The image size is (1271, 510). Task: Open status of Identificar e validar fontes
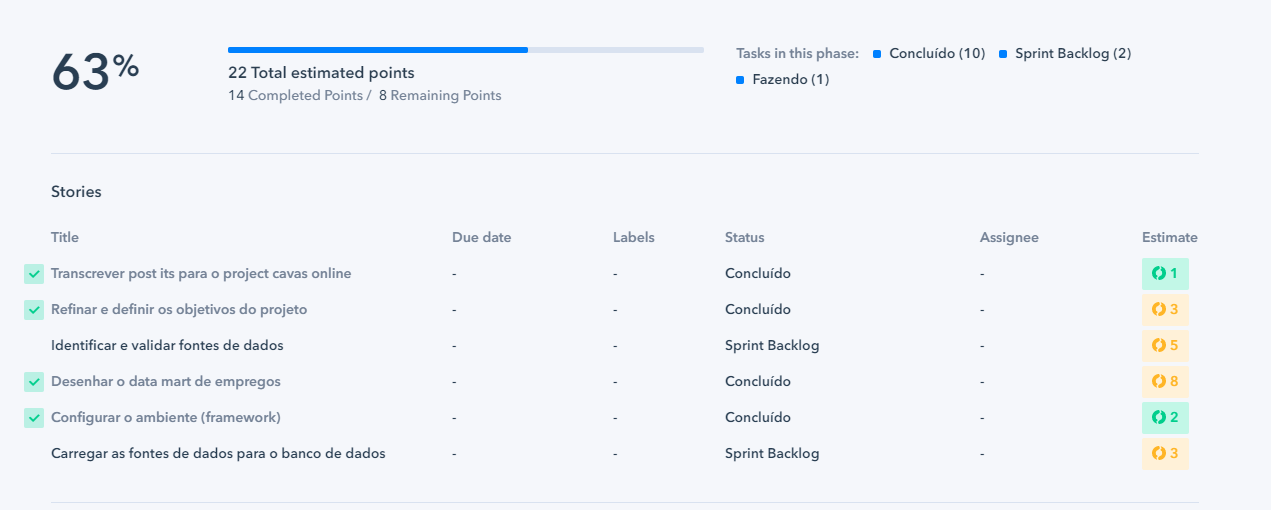click(x=772, y=345)
